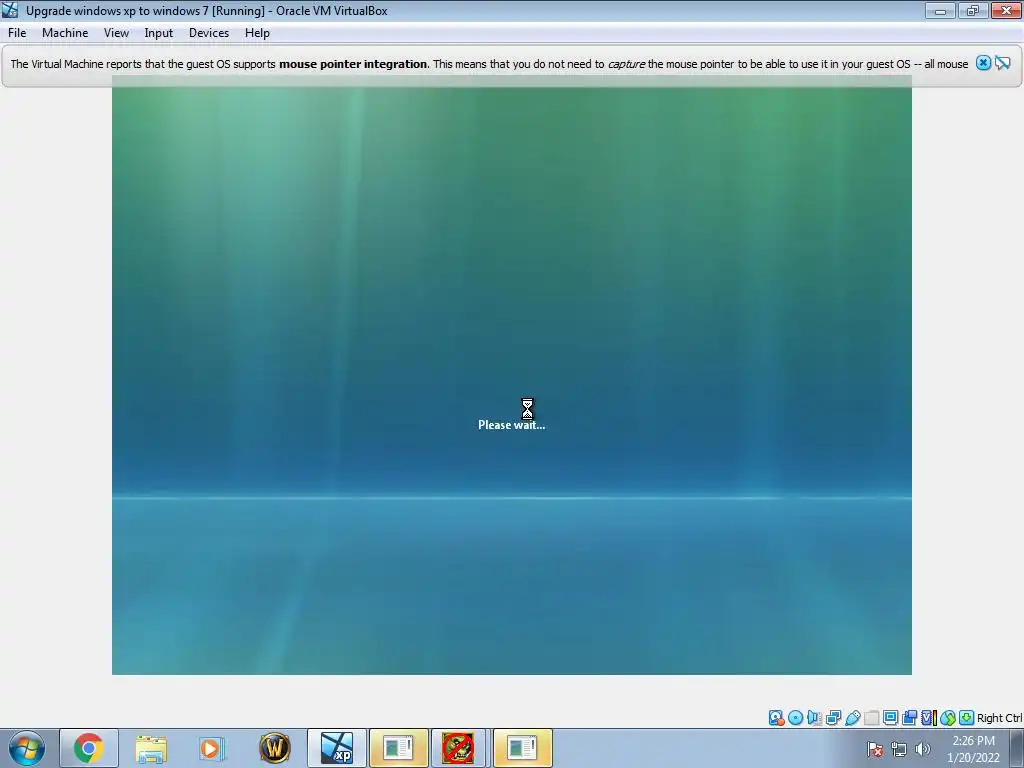This screenshot has width=1024, height=768.
Task: Launch Windows Media Player from taskbar
Action: pyautogui.click(x=212, y=748)
